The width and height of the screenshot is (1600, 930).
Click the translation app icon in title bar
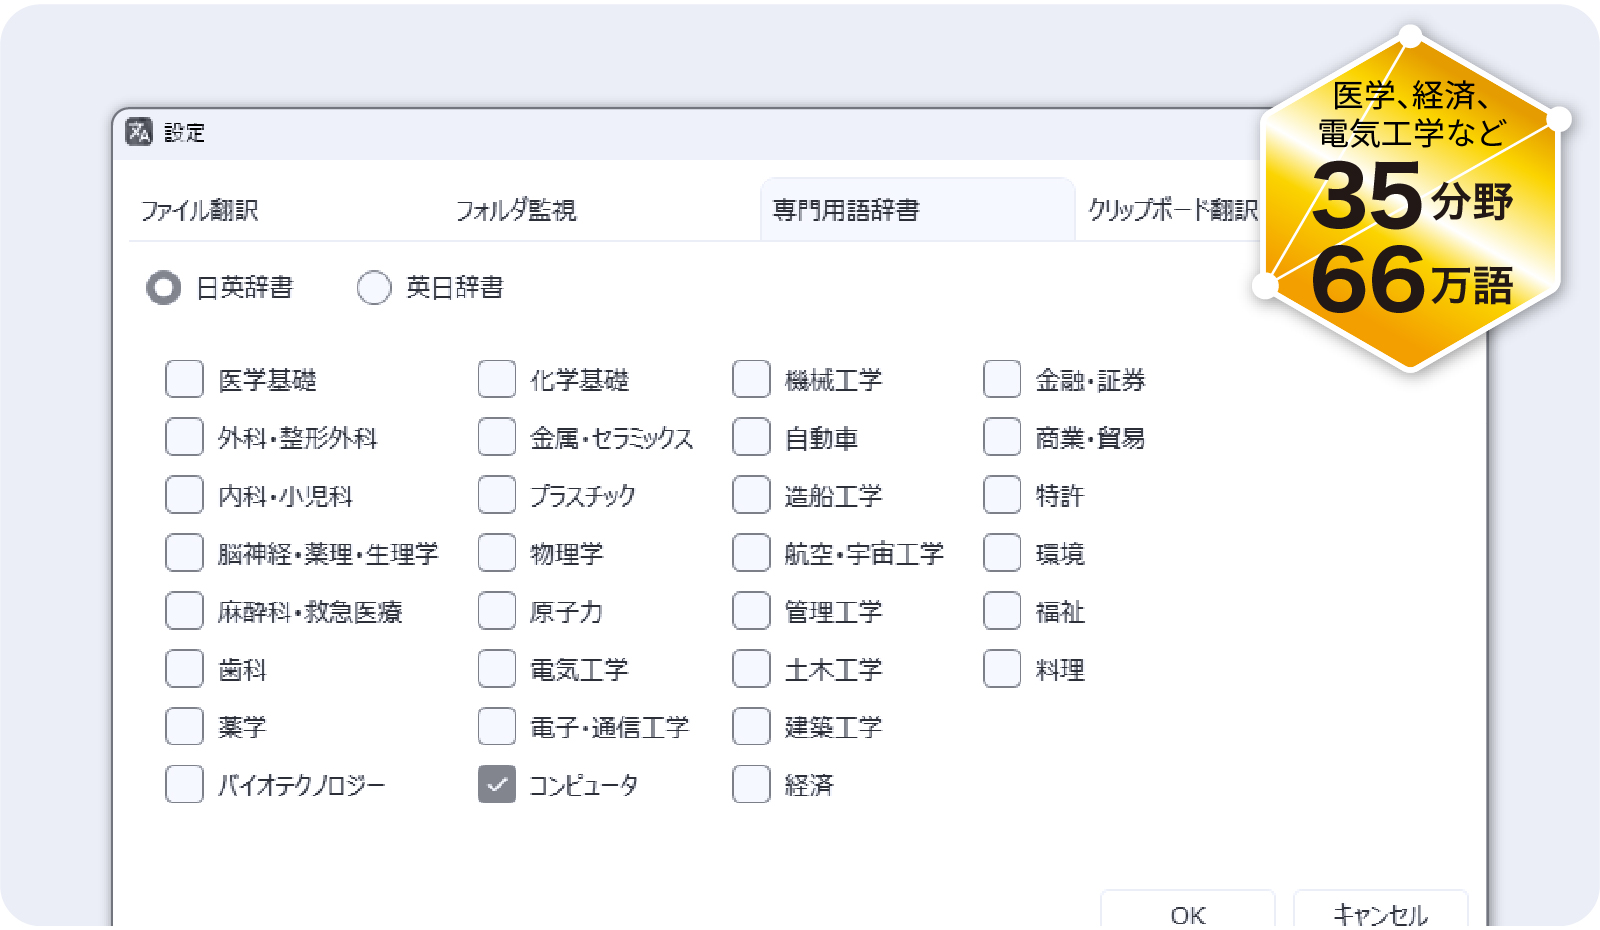click(138, 132)
